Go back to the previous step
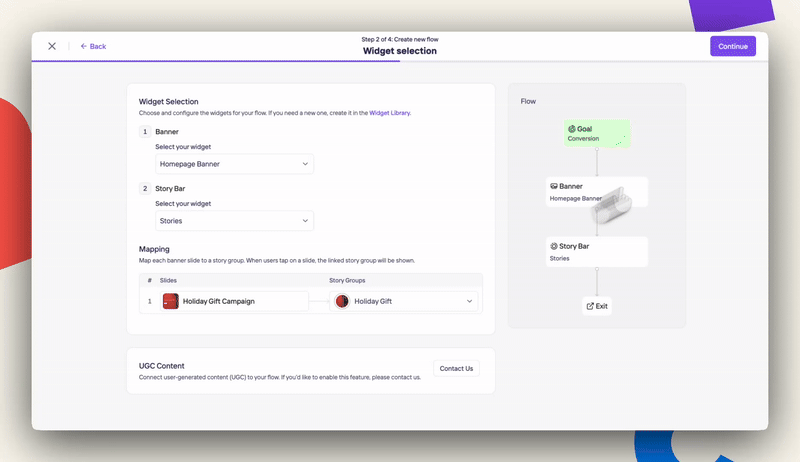This screenshot has width=800, height=462. click(93, 46)
